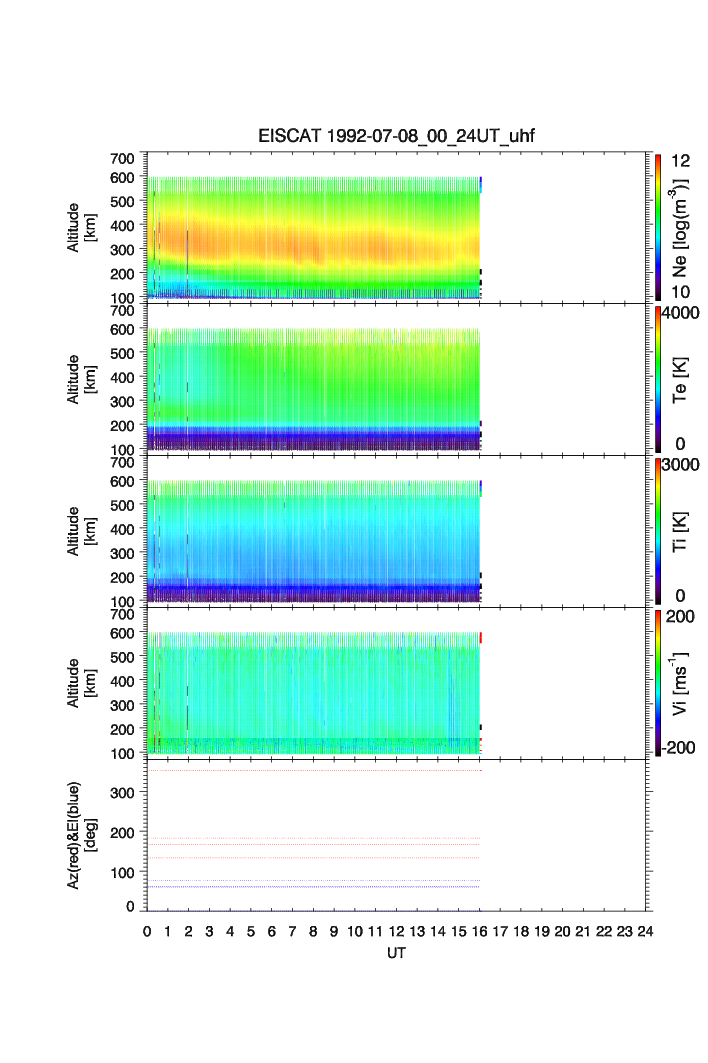Screen dimensions: 708x1063
Task: Click the Ti ion temperature colorbar
Action: point(658,531)
